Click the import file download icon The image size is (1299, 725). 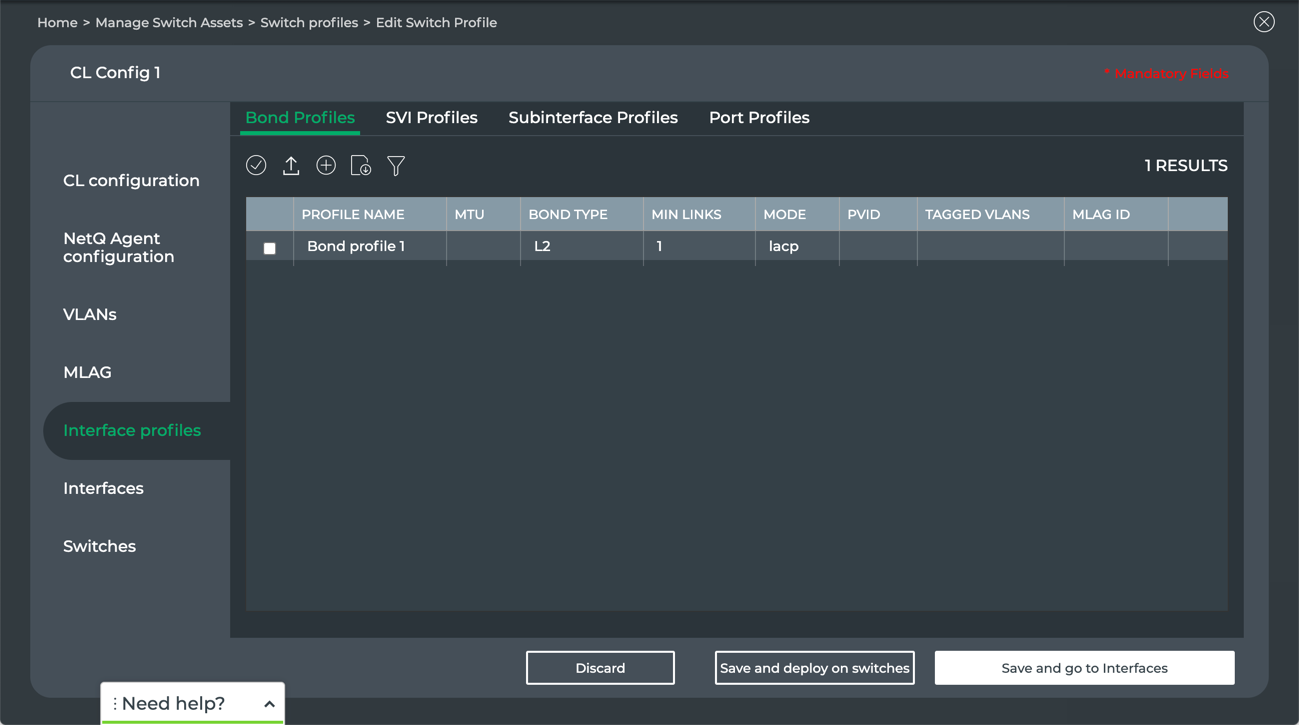click(x=361, y=166)
